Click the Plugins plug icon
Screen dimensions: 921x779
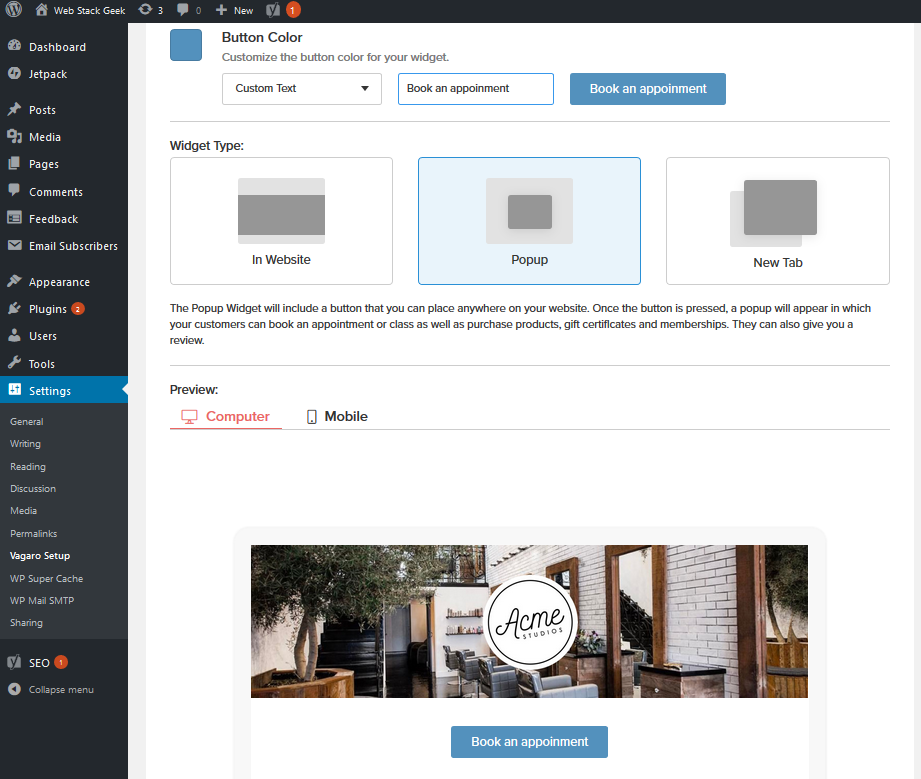coord(14,308)
